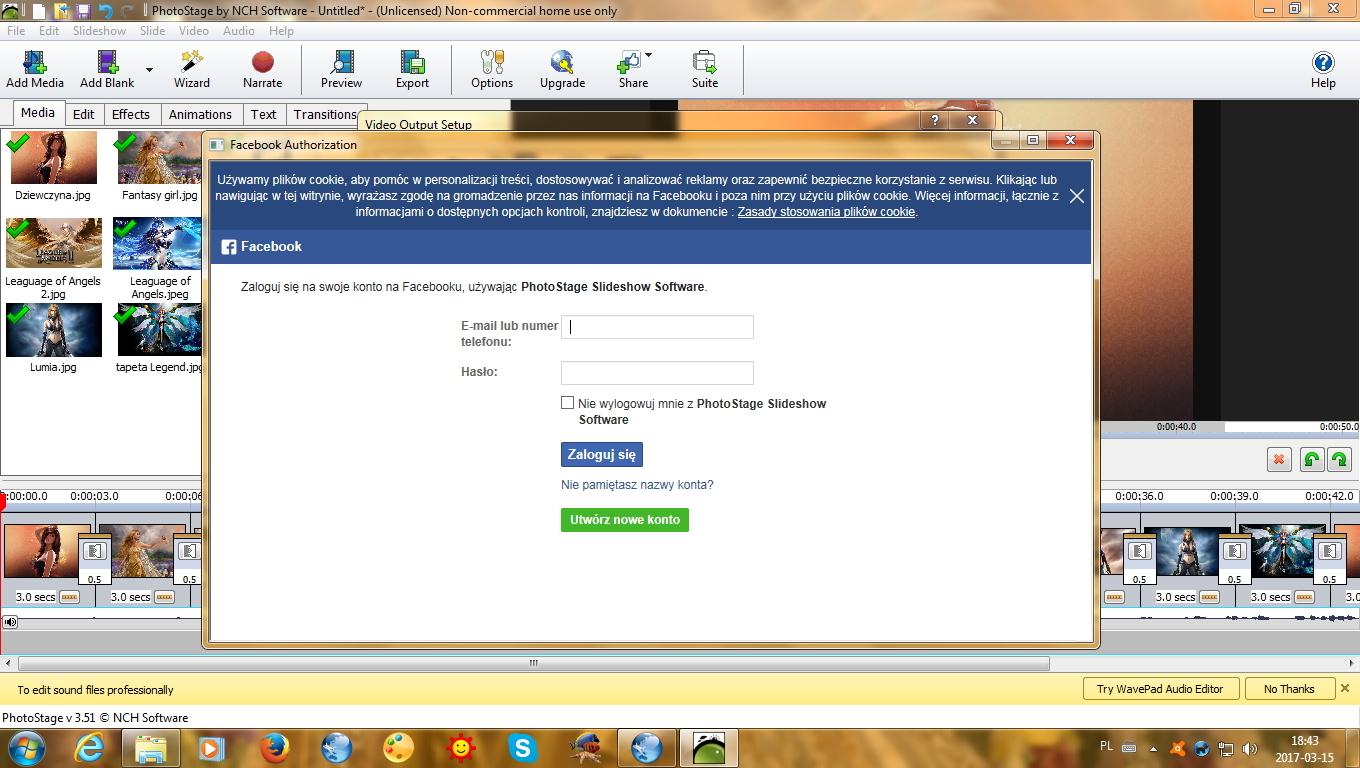Open the Slideshow menu
The image size is (1360, 768).
point(99,31)
